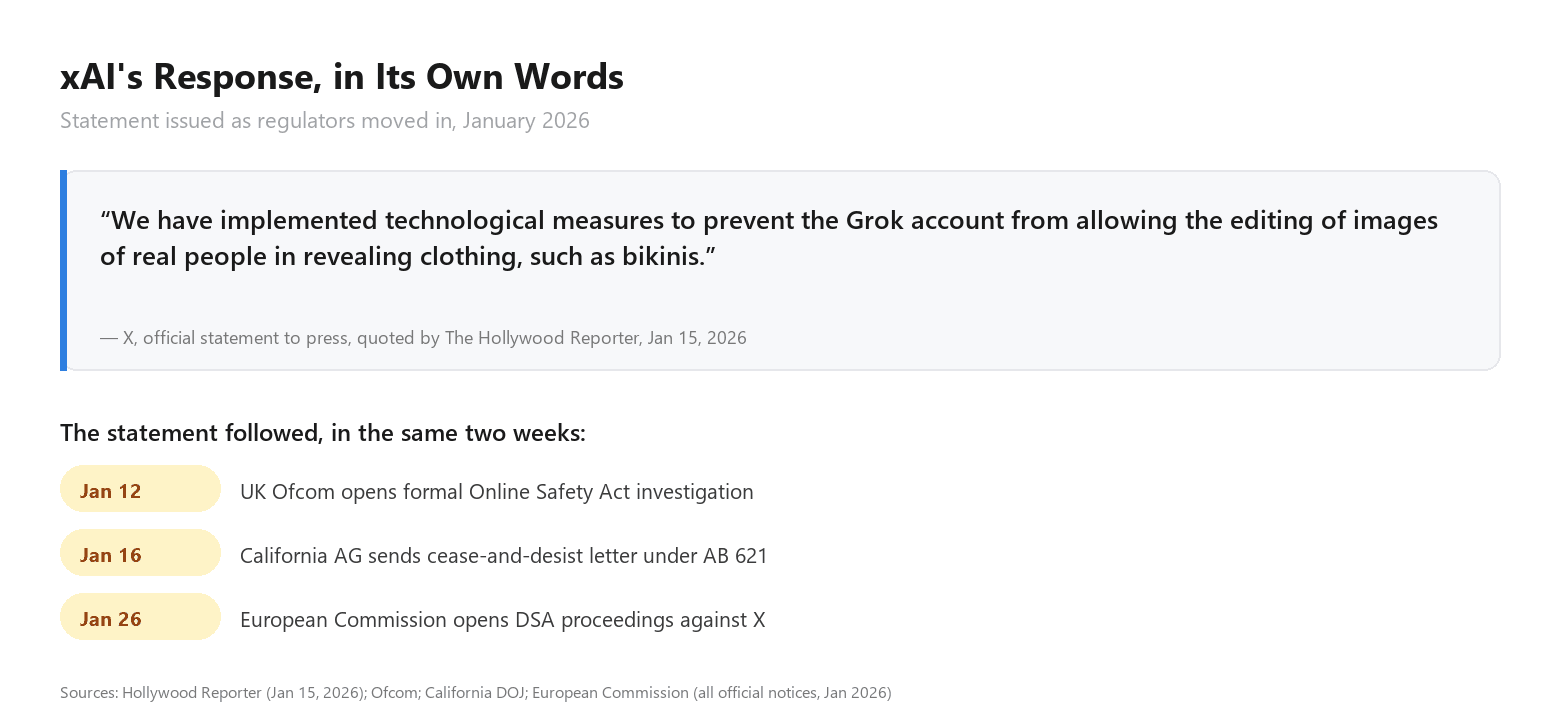Viewport: 1560px width, 720px height.
Task: Click "AB 621" in the California entry
Action: point(735,556)
